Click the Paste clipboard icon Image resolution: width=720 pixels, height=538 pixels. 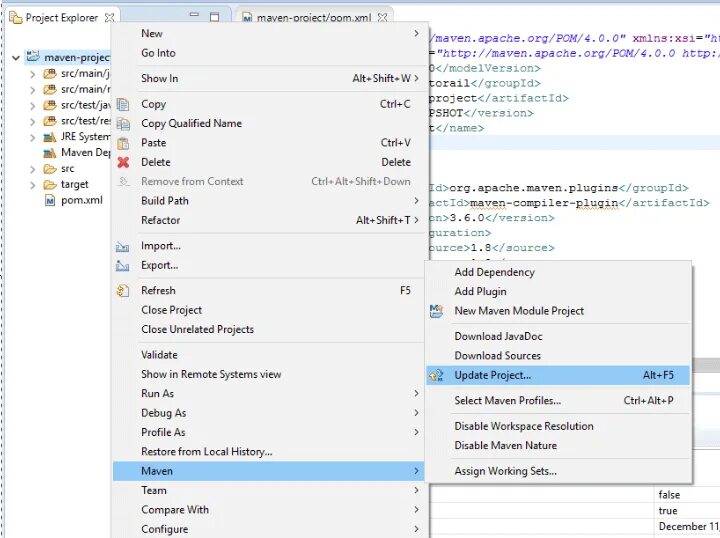123,143
